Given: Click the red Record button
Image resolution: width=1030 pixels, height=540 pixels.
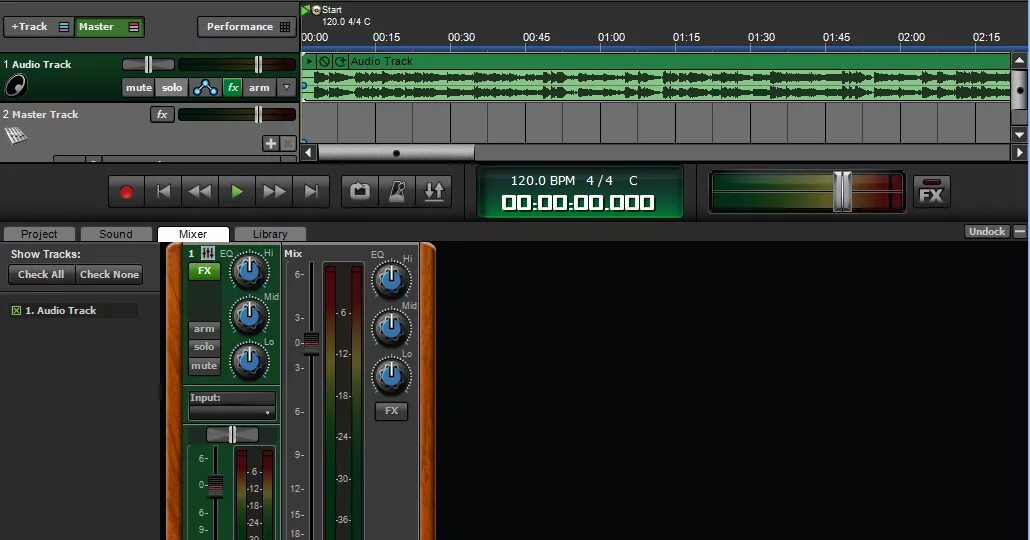Looking at the screenshot, I should pos(126,192).
